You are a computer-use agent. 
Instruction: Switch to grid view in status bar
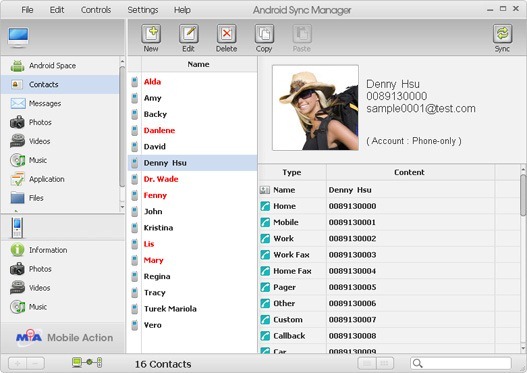(x=385, y=363)
